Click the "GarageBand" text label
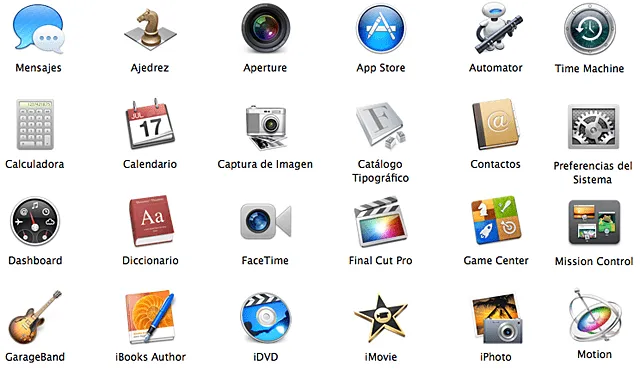Screen dimensions: 640x371 [35, 357]
